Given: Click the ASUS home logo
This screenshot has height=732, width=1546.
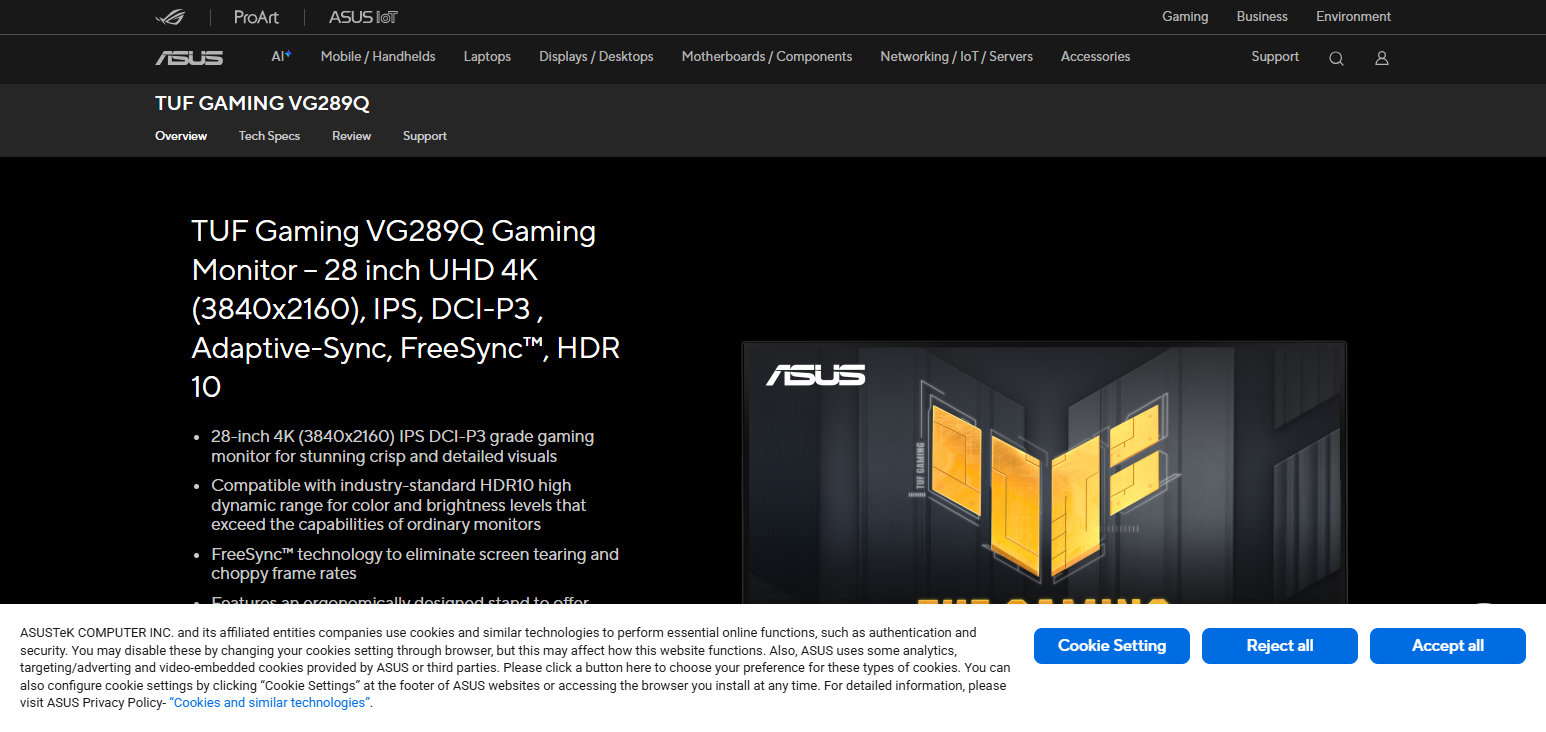Looking at the screenshot, I should [189, 58].
